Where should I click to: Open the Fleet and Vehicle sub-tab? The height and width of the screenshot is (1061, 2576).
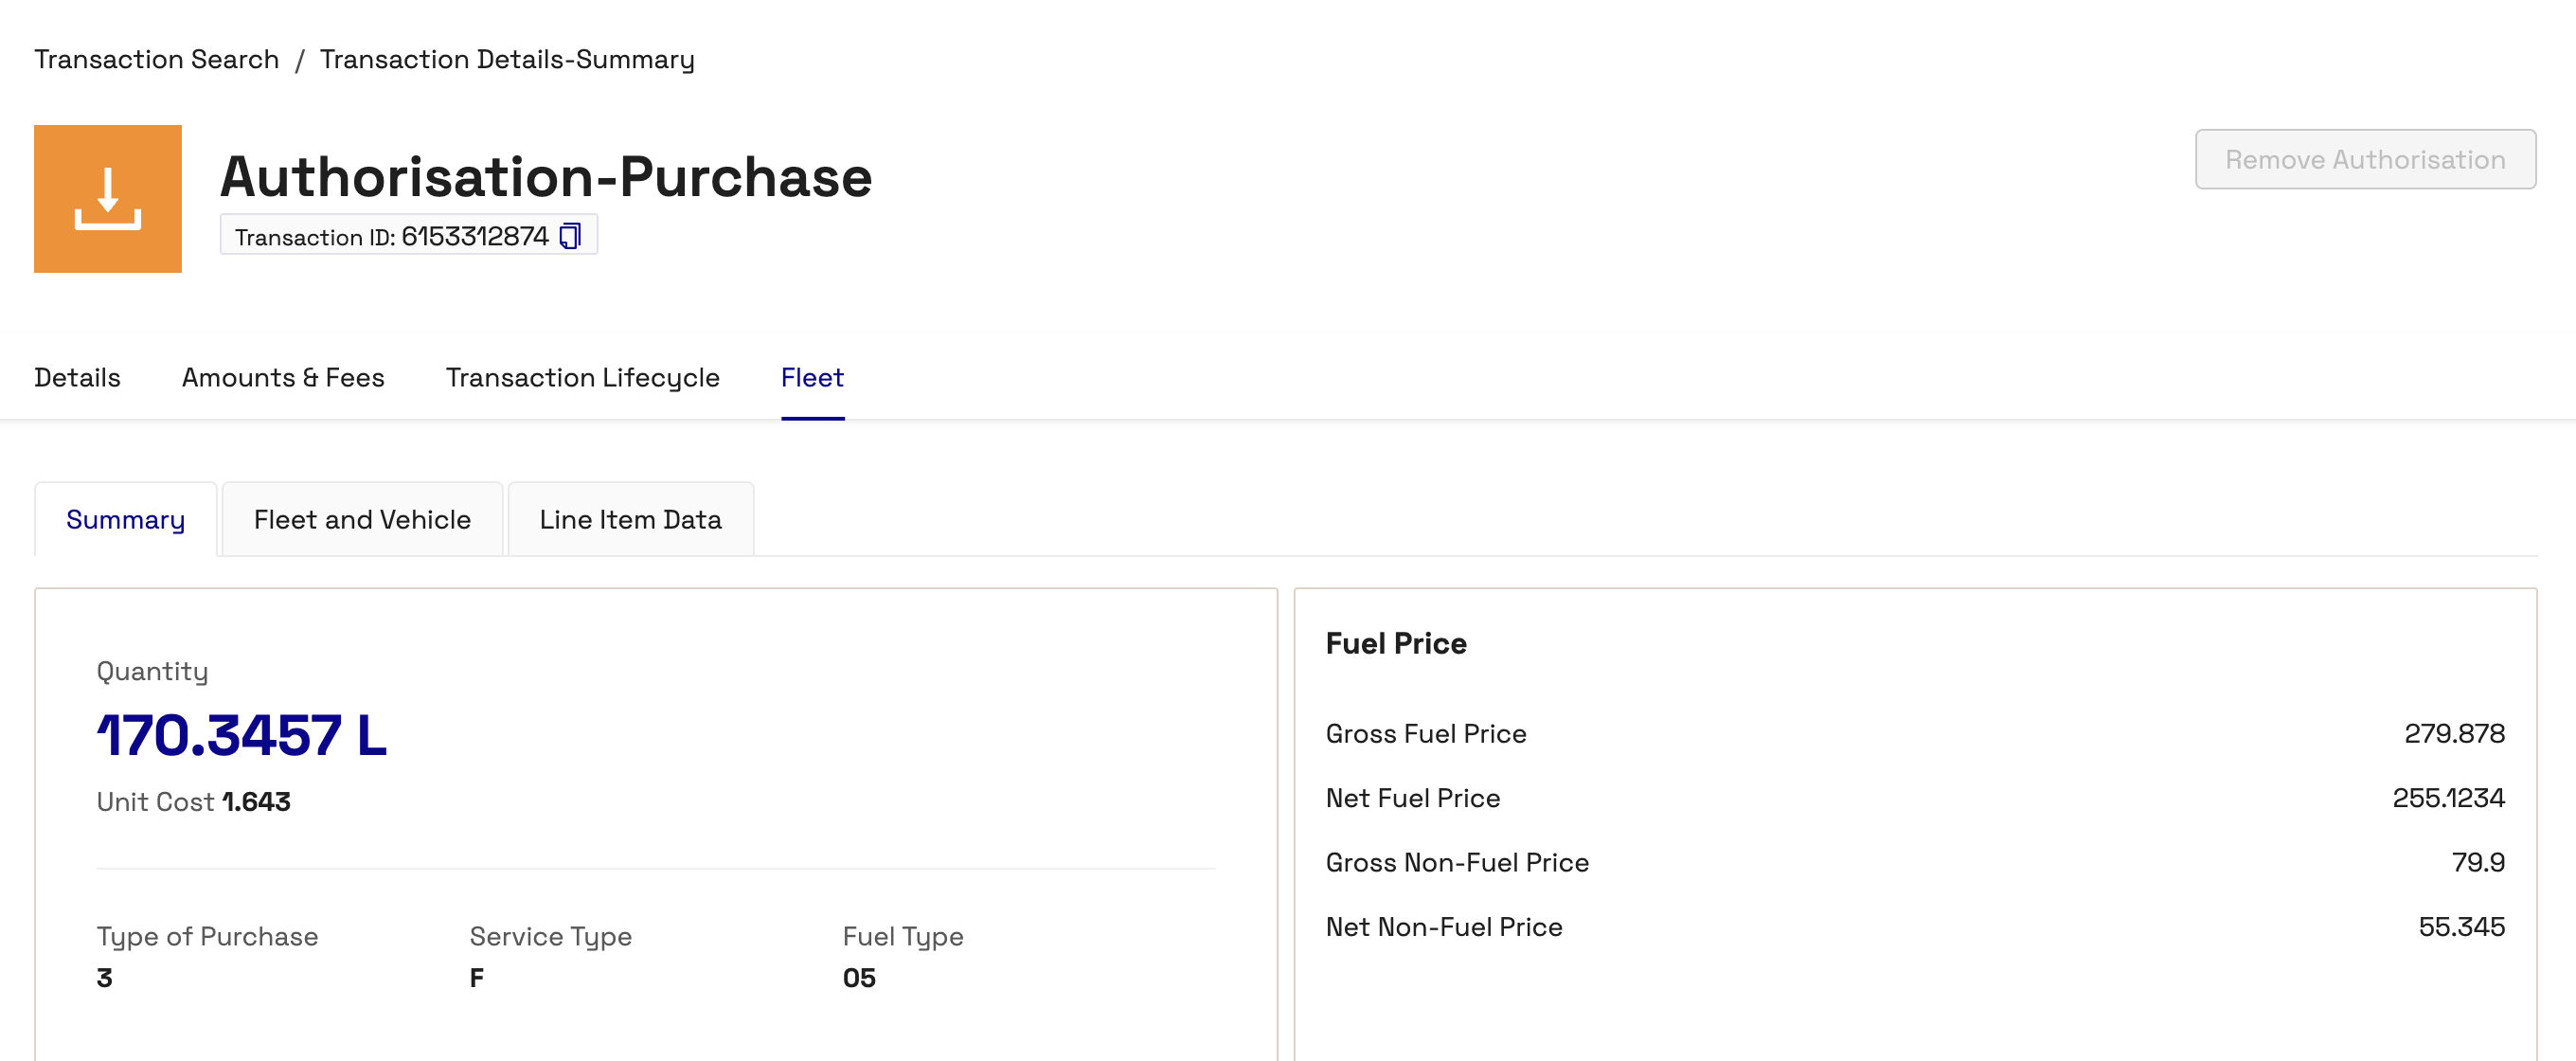pyautogui.click(x=362, y=519)
